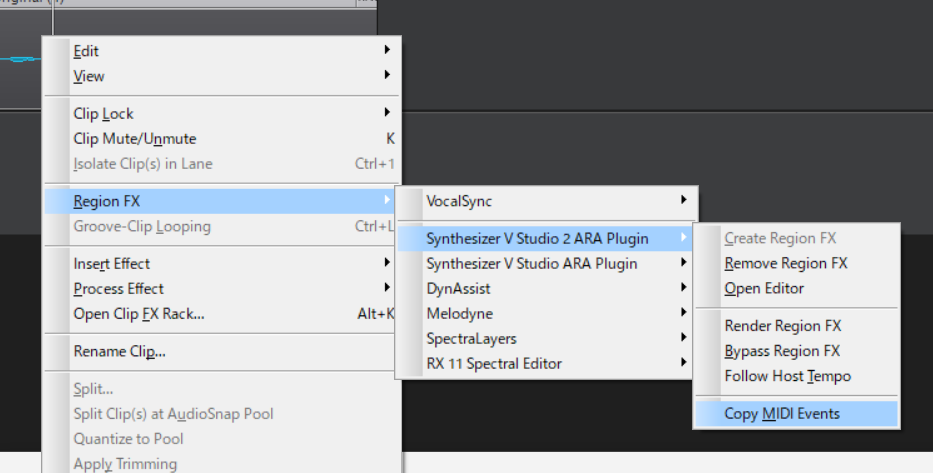This screenshot has height=473, width=933.
Task: Choose Remove Region FX
Action: pyautogui.click(x=797, y=263)
